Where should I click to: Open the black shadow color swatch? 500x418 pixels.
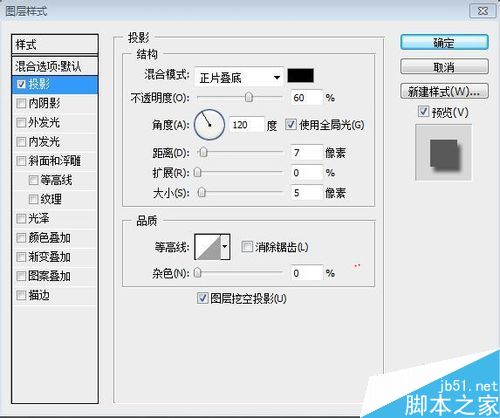tap(301, 76)
